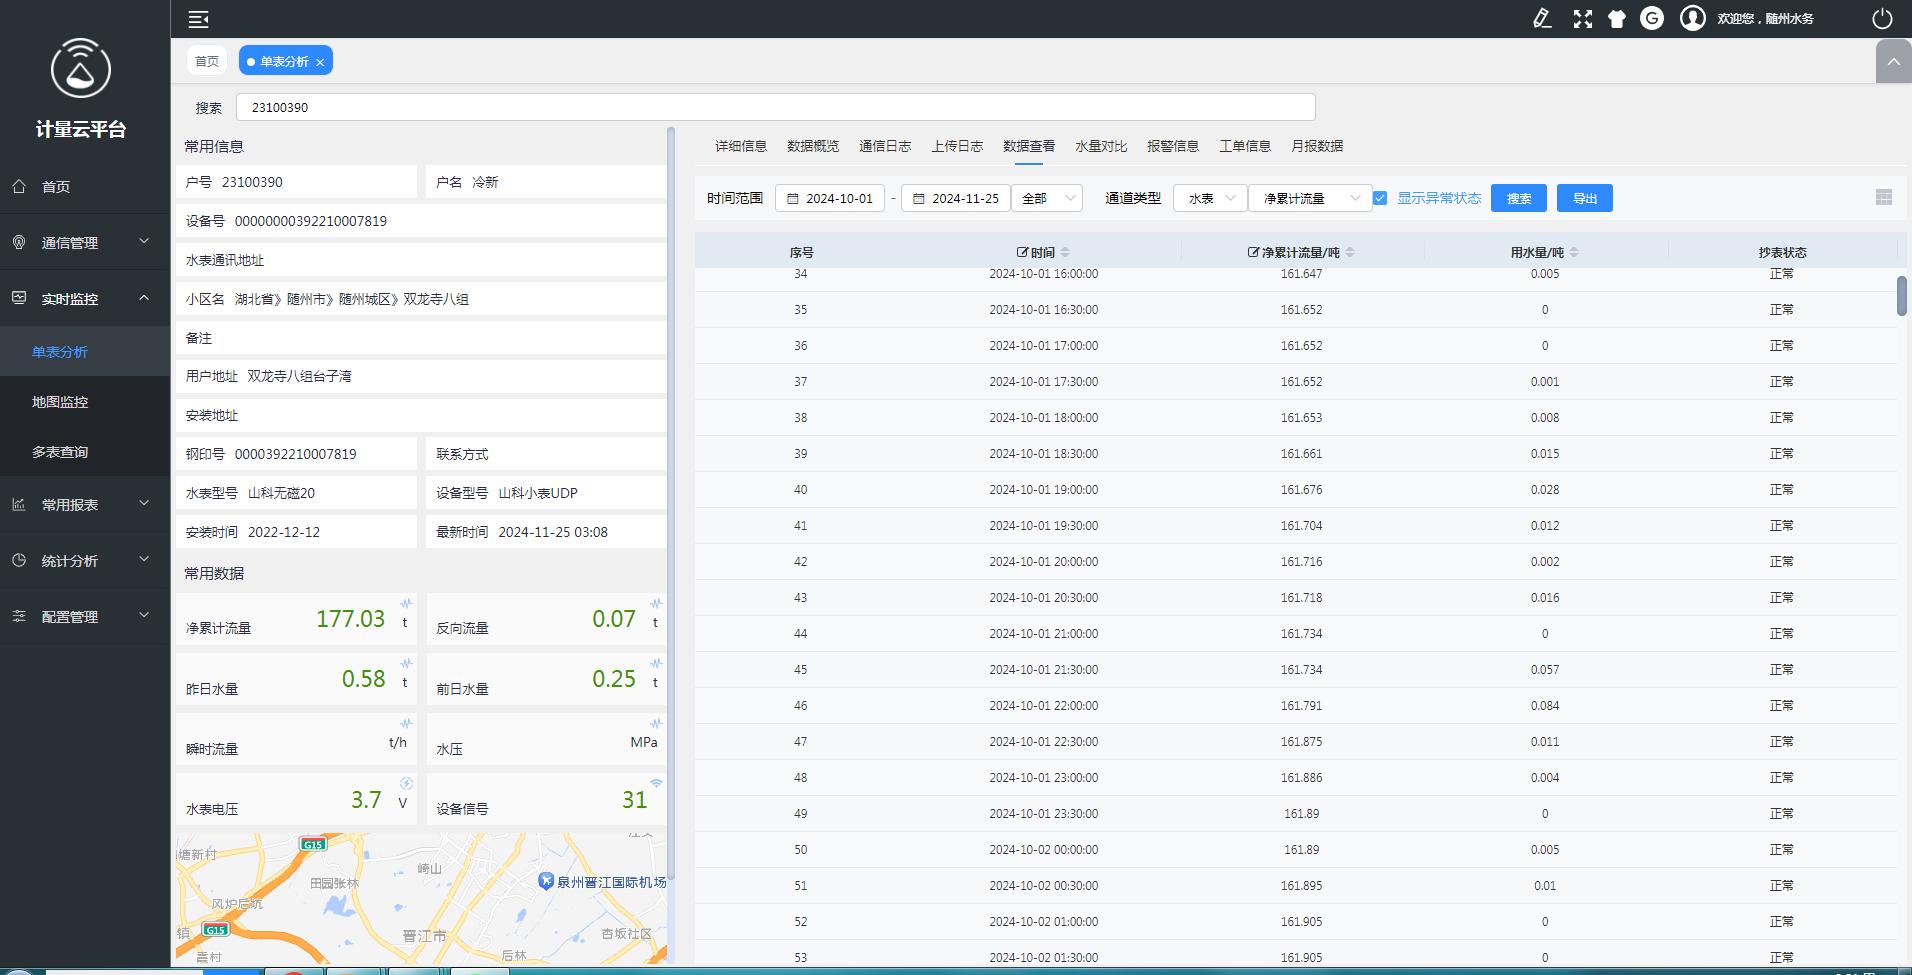The height and width of the screenshot is (975, 1912).
Task: Open 地图监控 in the sidebar
Action: pyautogui.click(x=60, y=402)
